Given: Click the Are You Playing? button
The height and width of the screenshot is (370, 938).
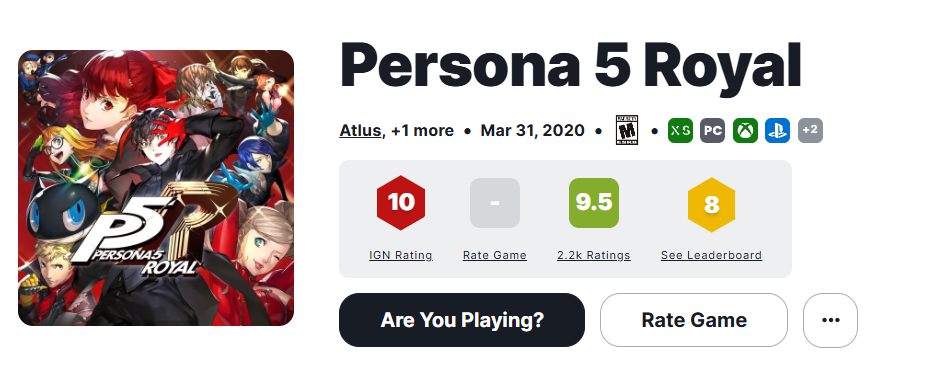Looking at the screenshot, I should [x=462, y=320].
